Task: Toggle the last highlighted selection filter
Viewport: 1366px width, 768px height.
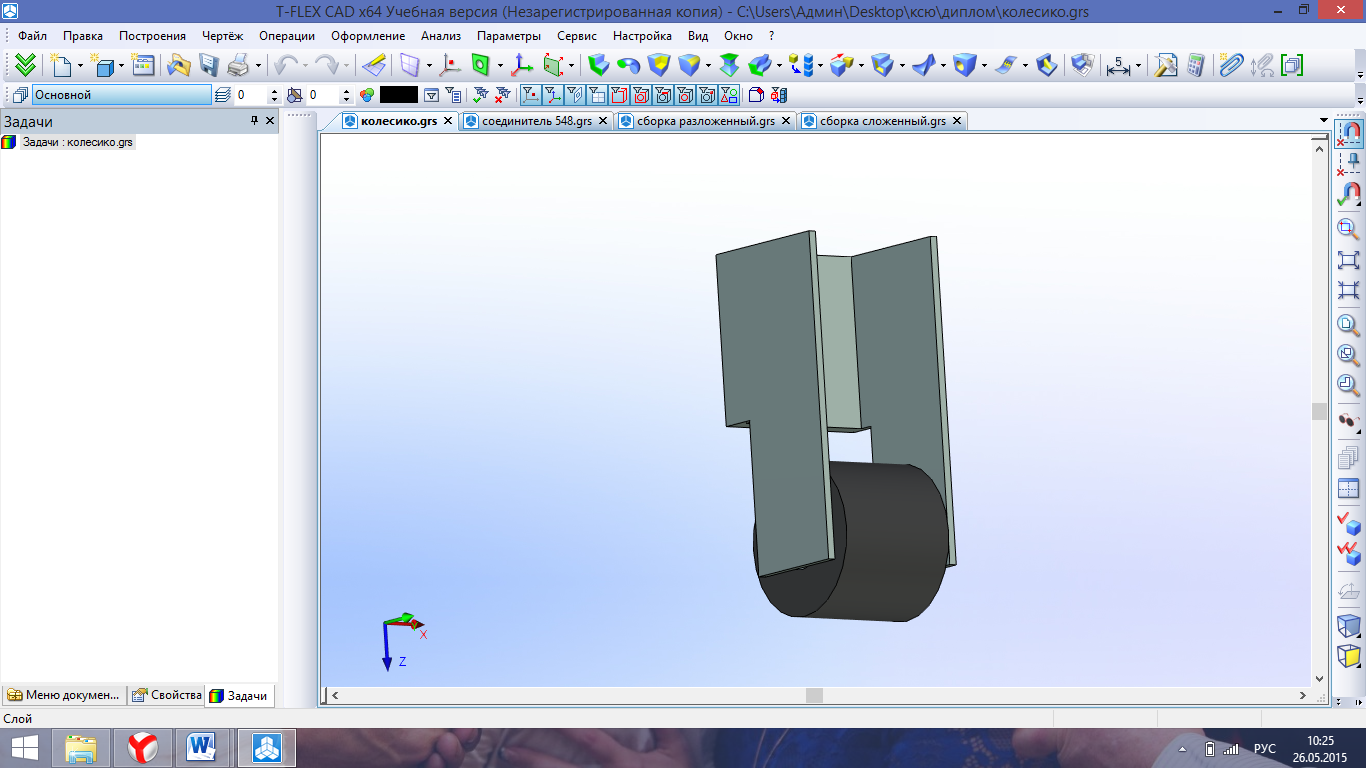Action: pos(729,95)
